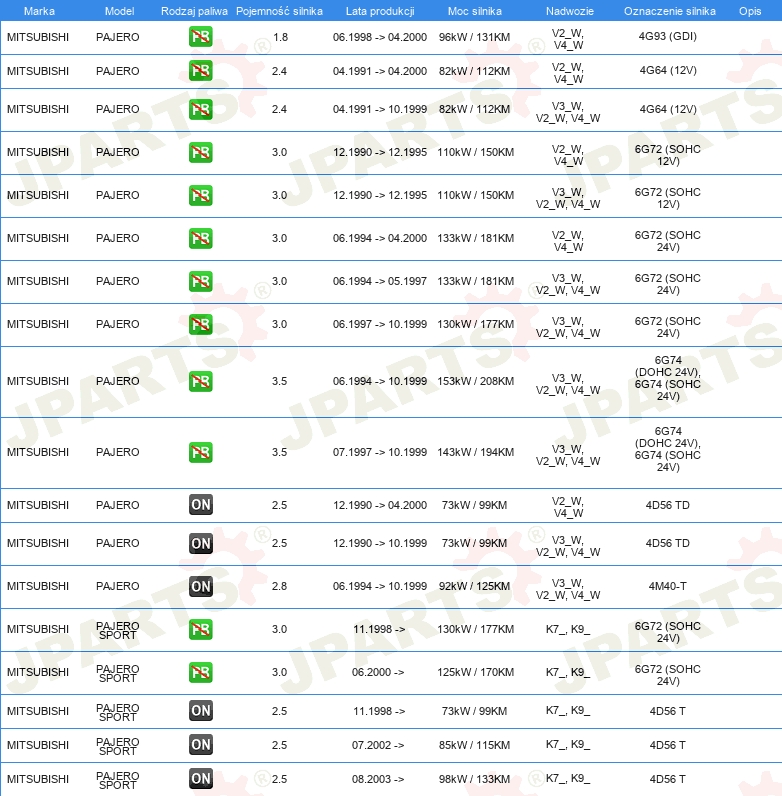Select the 125kW / 170KM power cell

[x=475, y=672]
